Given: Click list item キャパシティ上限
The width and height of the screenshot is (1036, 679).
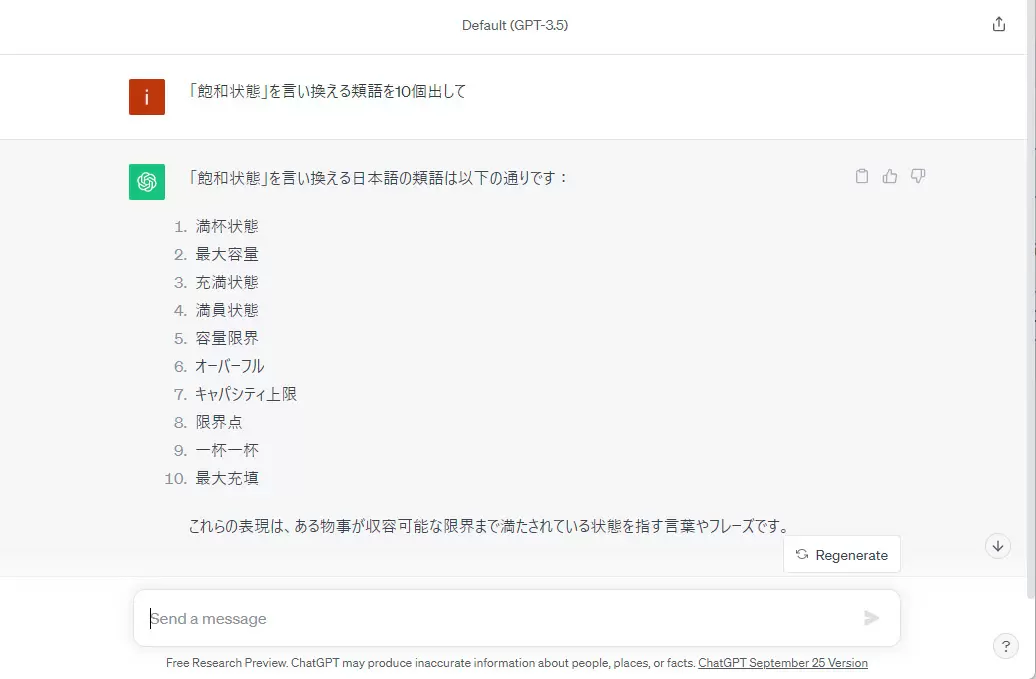Looking at the screenshot, I should 246,394.
